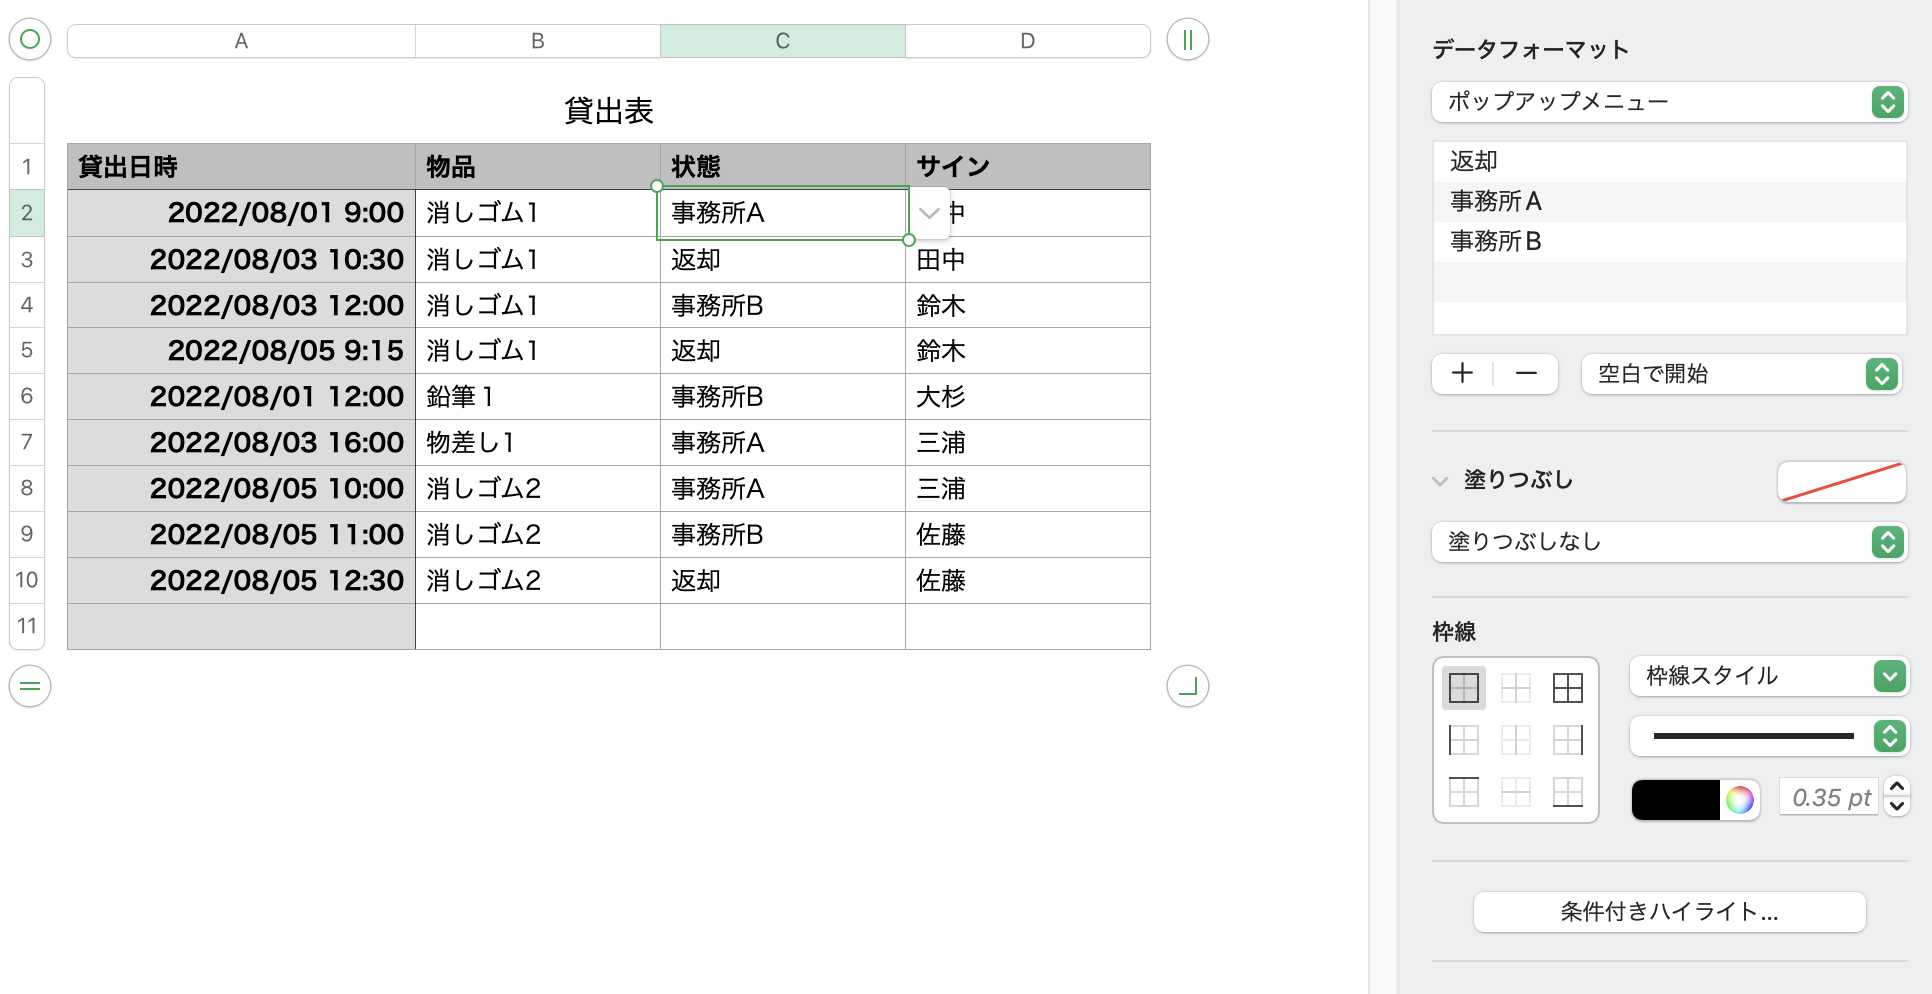Select 事務所B in popup item list
Viewport: 1932px width, 994px height.
[1496, 242]
